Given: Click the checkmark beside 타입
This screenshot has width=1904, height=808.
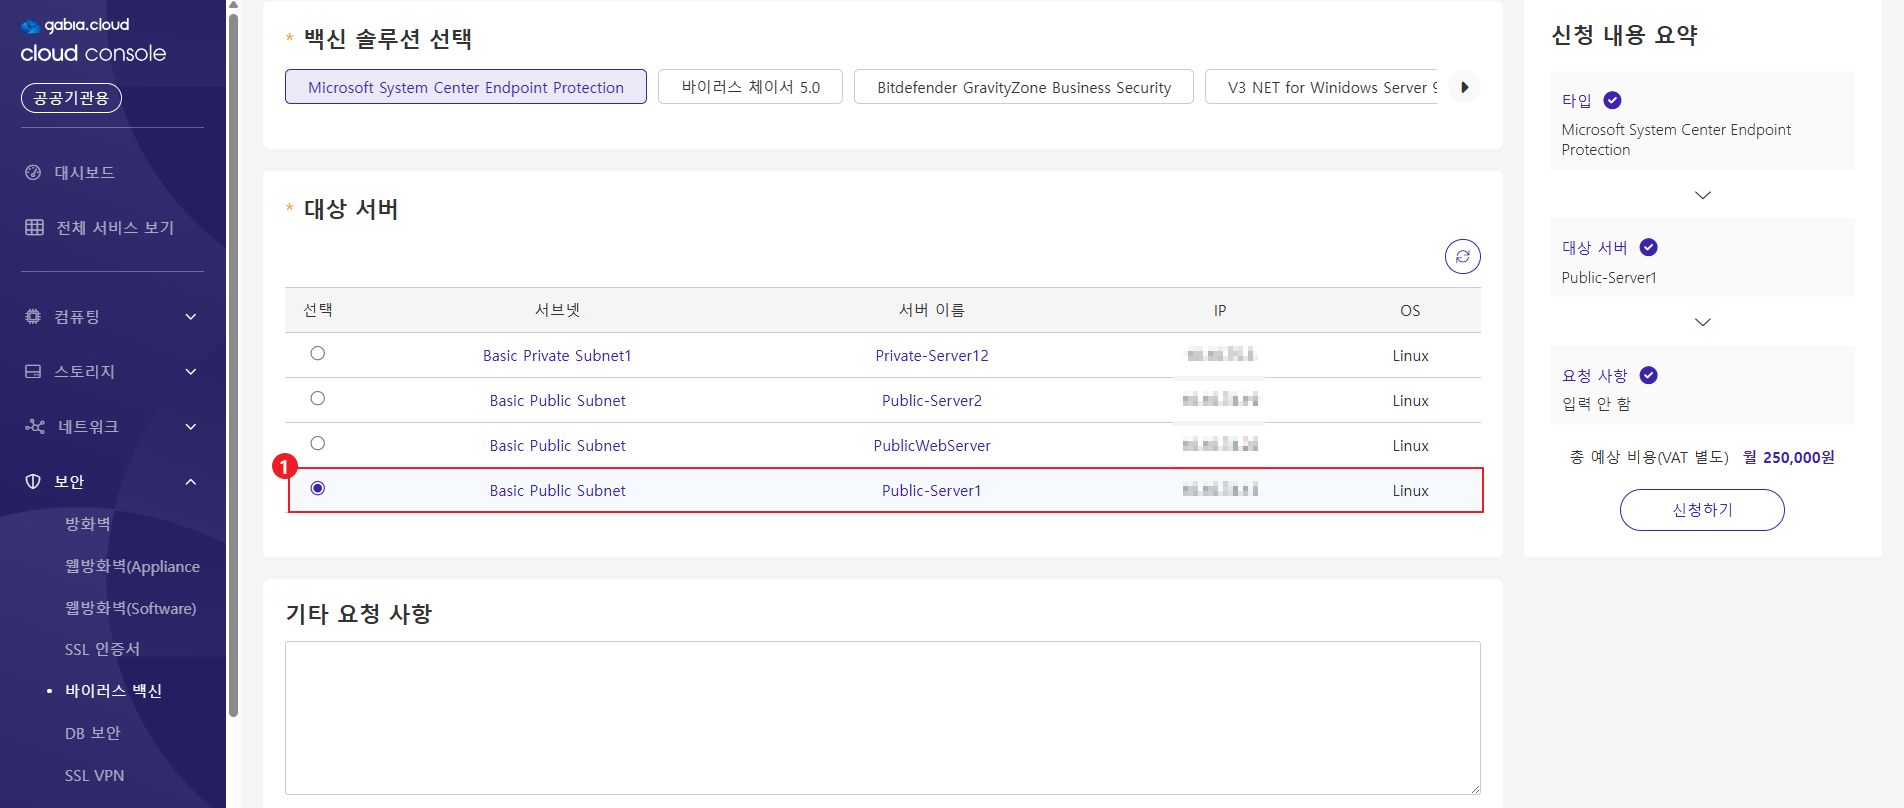Looking at the screenshot, I should point(1612,100).
